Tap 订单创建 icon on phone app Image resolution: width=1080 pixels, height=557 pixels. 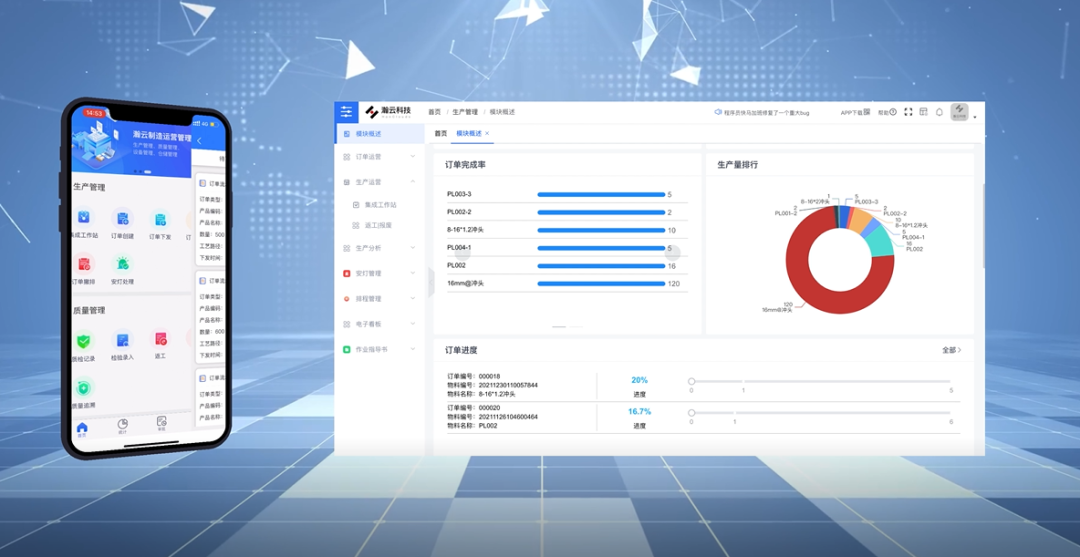point(122,219)
